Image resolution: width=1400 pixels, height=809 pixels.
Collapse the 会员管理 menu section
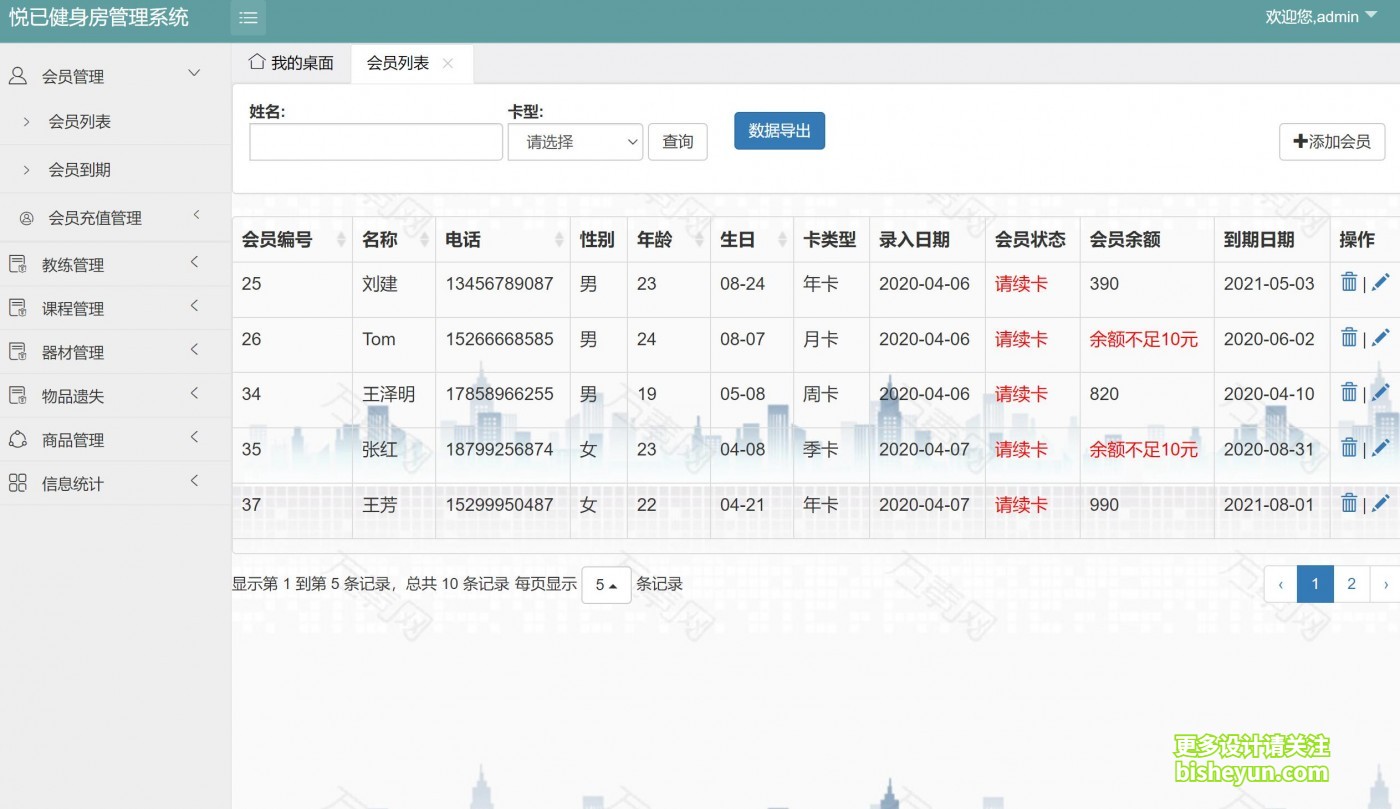coord(193,72)
